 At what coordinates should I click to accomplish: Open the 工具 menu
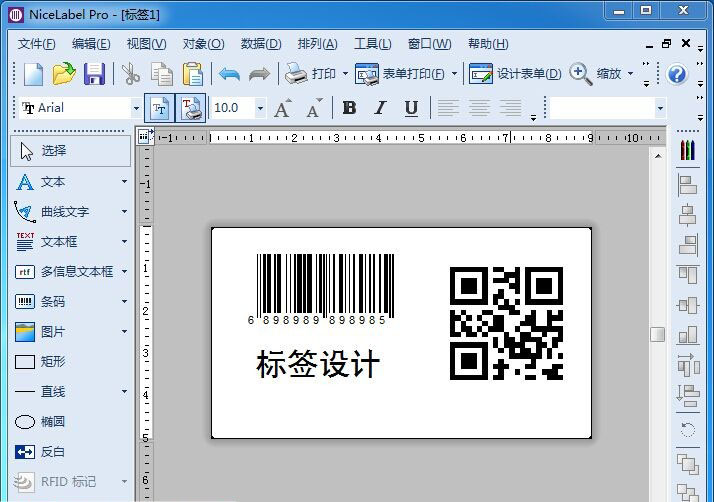pyautogui.click(x=372, y=44)
